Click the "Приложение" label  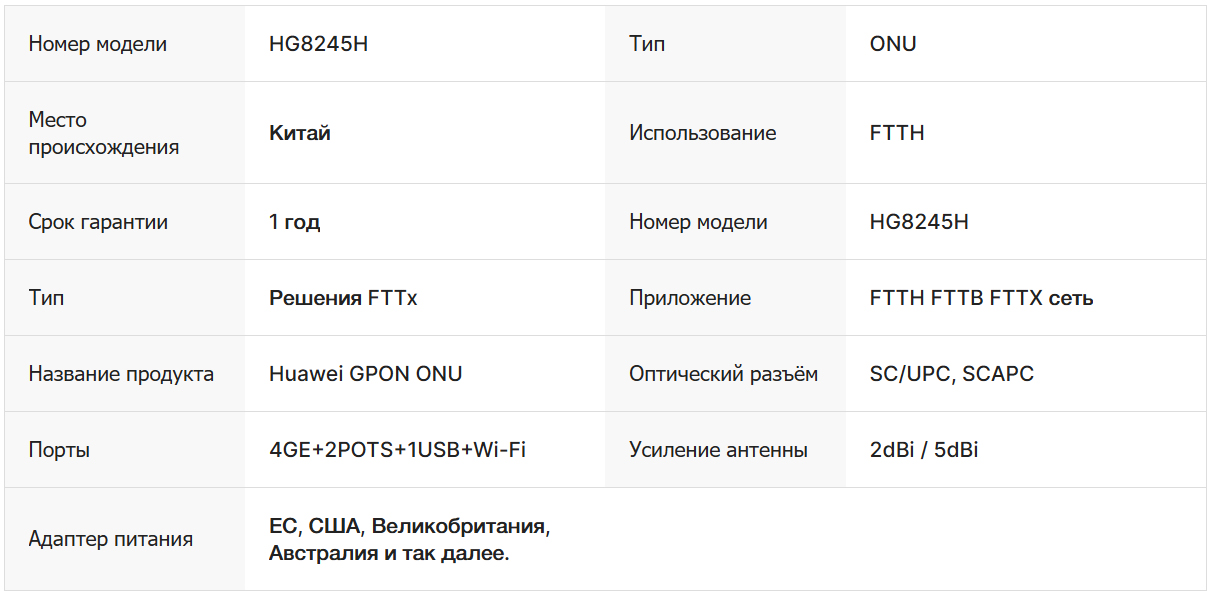tap(690, 298)
